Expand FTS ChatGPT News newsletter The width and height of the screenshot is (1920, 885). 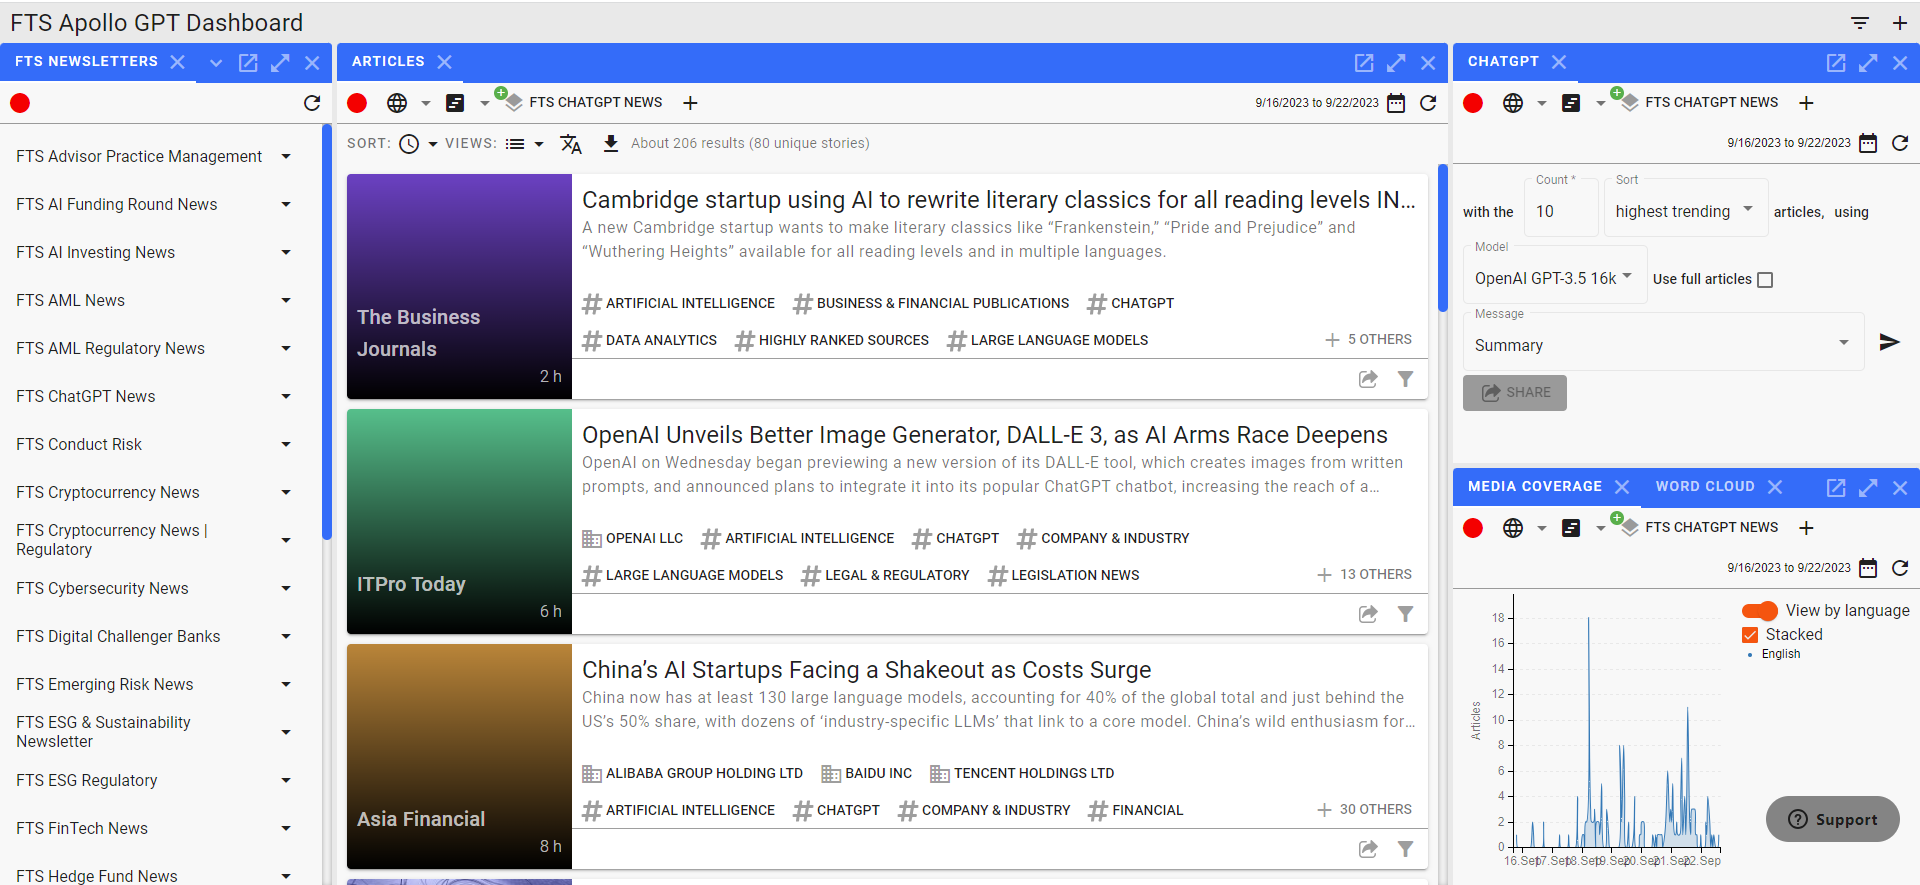(286, 396)
